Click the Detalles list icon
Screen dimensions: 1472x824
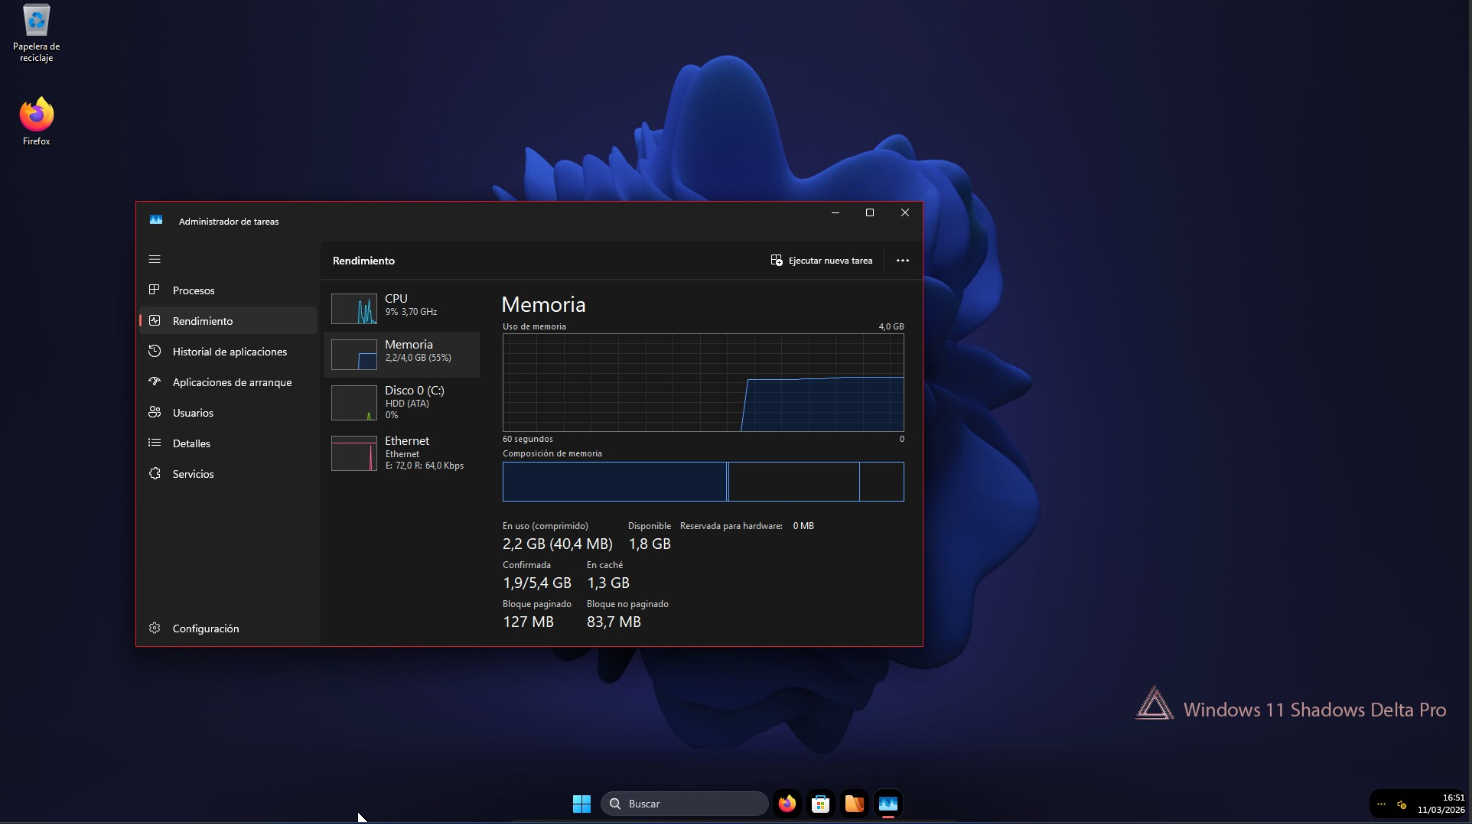point(154,443)
